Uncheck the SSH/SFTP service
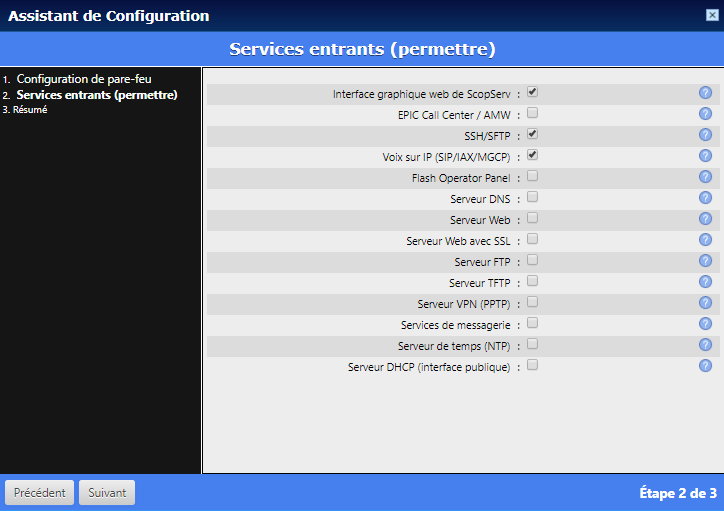Viewport: 724px width, 511px height. (x=532, y=134)
